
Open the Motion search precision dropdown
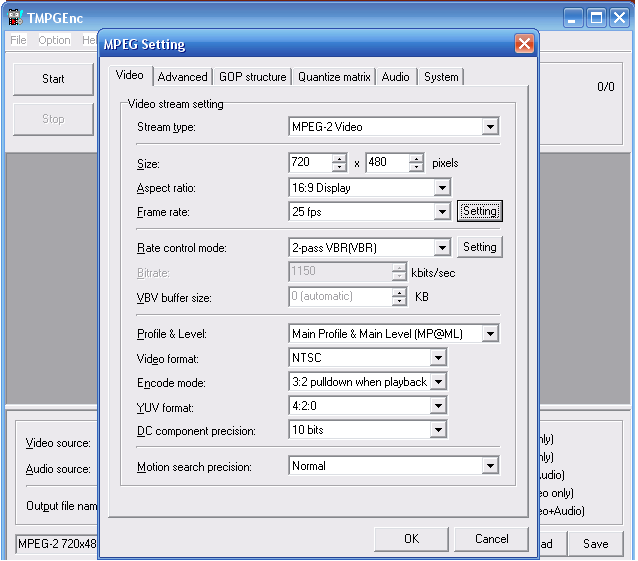click(x=490, y=466)
